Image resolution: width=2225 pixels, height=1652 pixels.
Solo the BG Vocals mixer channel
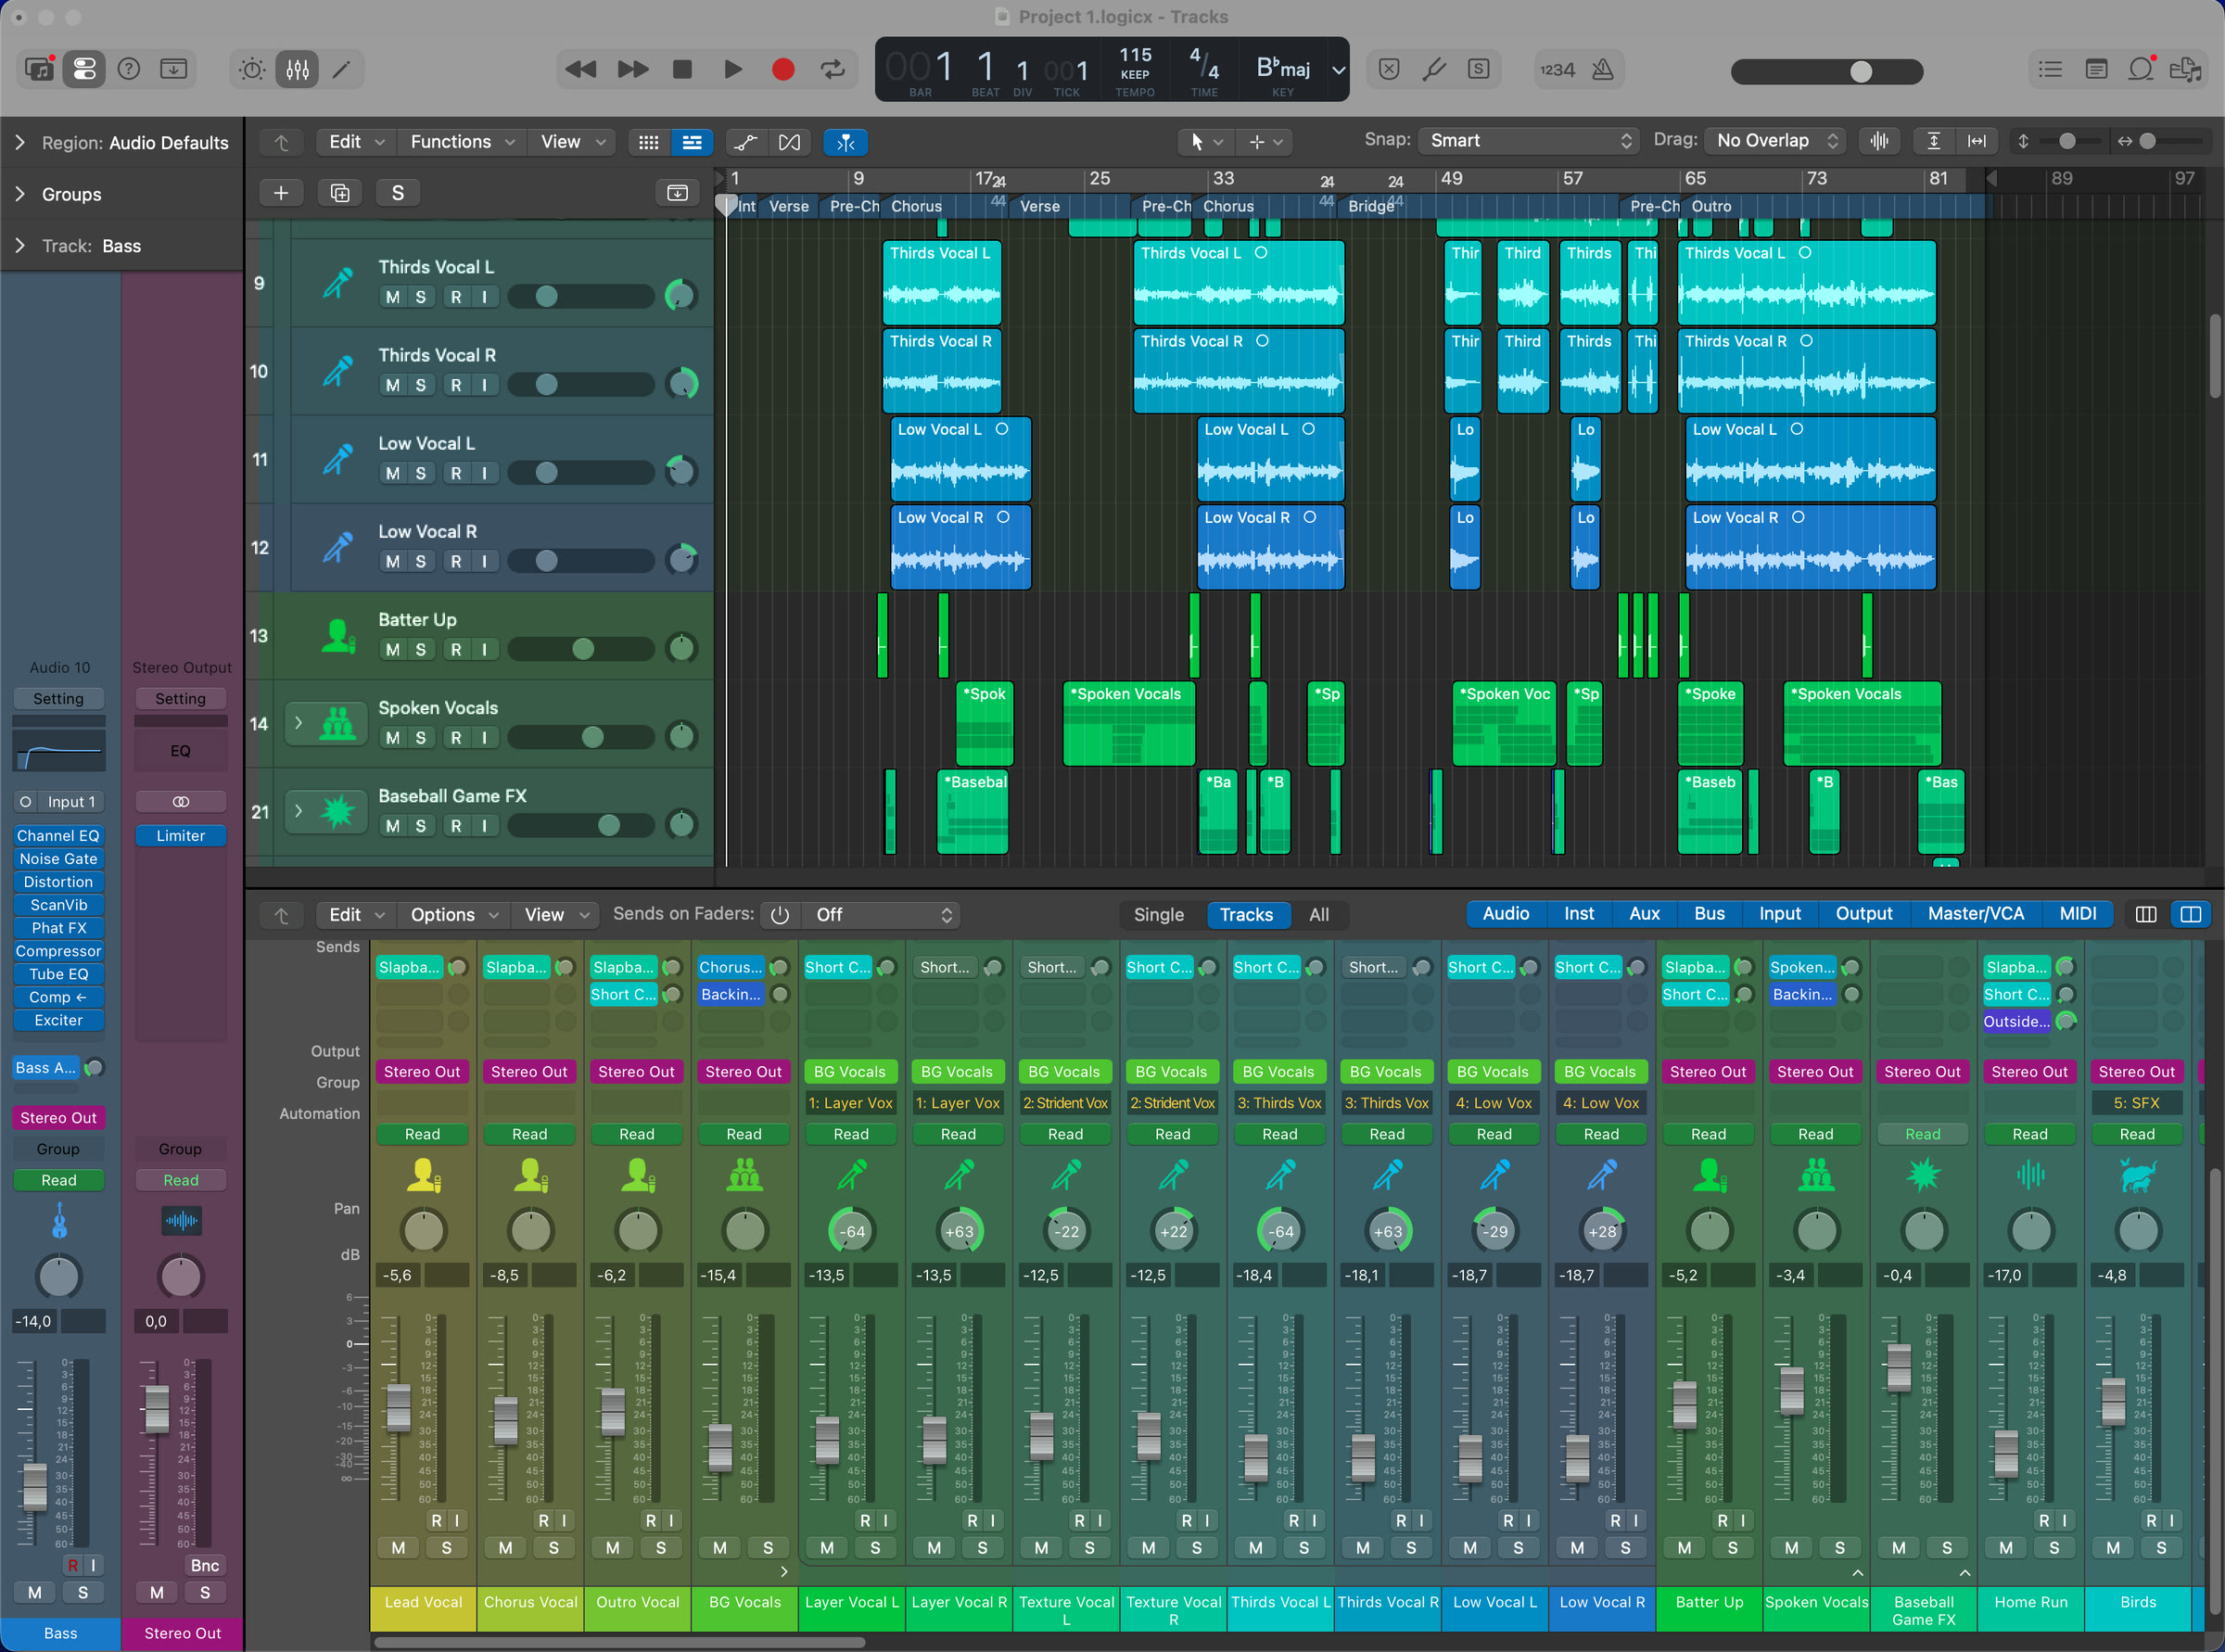[768, 1547]
